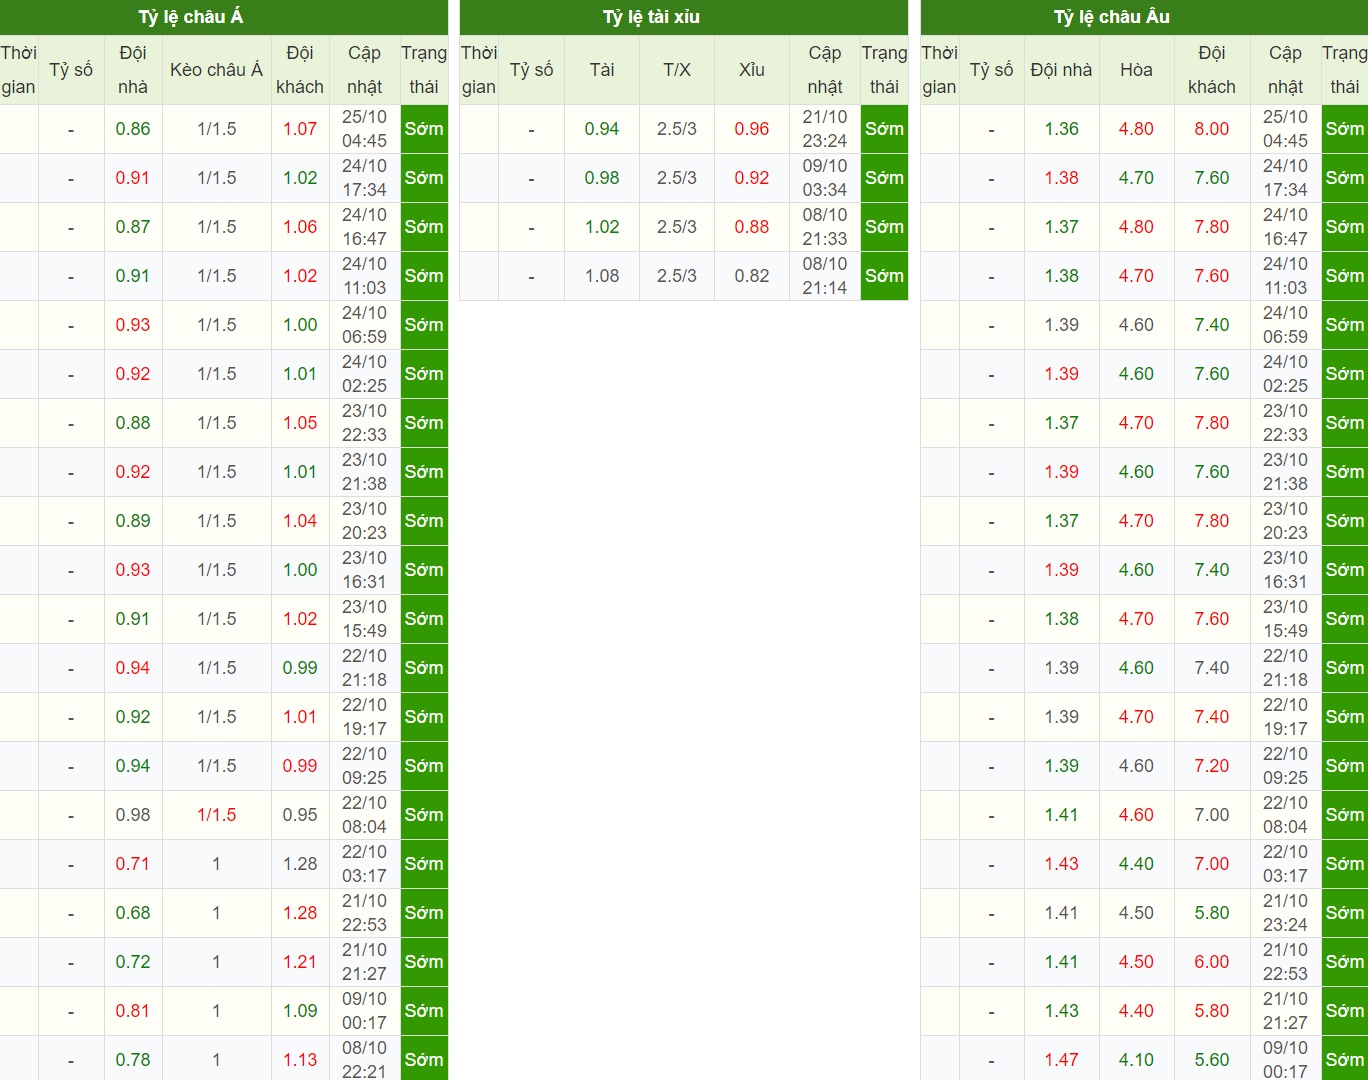This screenshot has height=1080, width=1368.
Task: Click update time 08/10 21:33 in tài xỉu table
Action: 825,227
